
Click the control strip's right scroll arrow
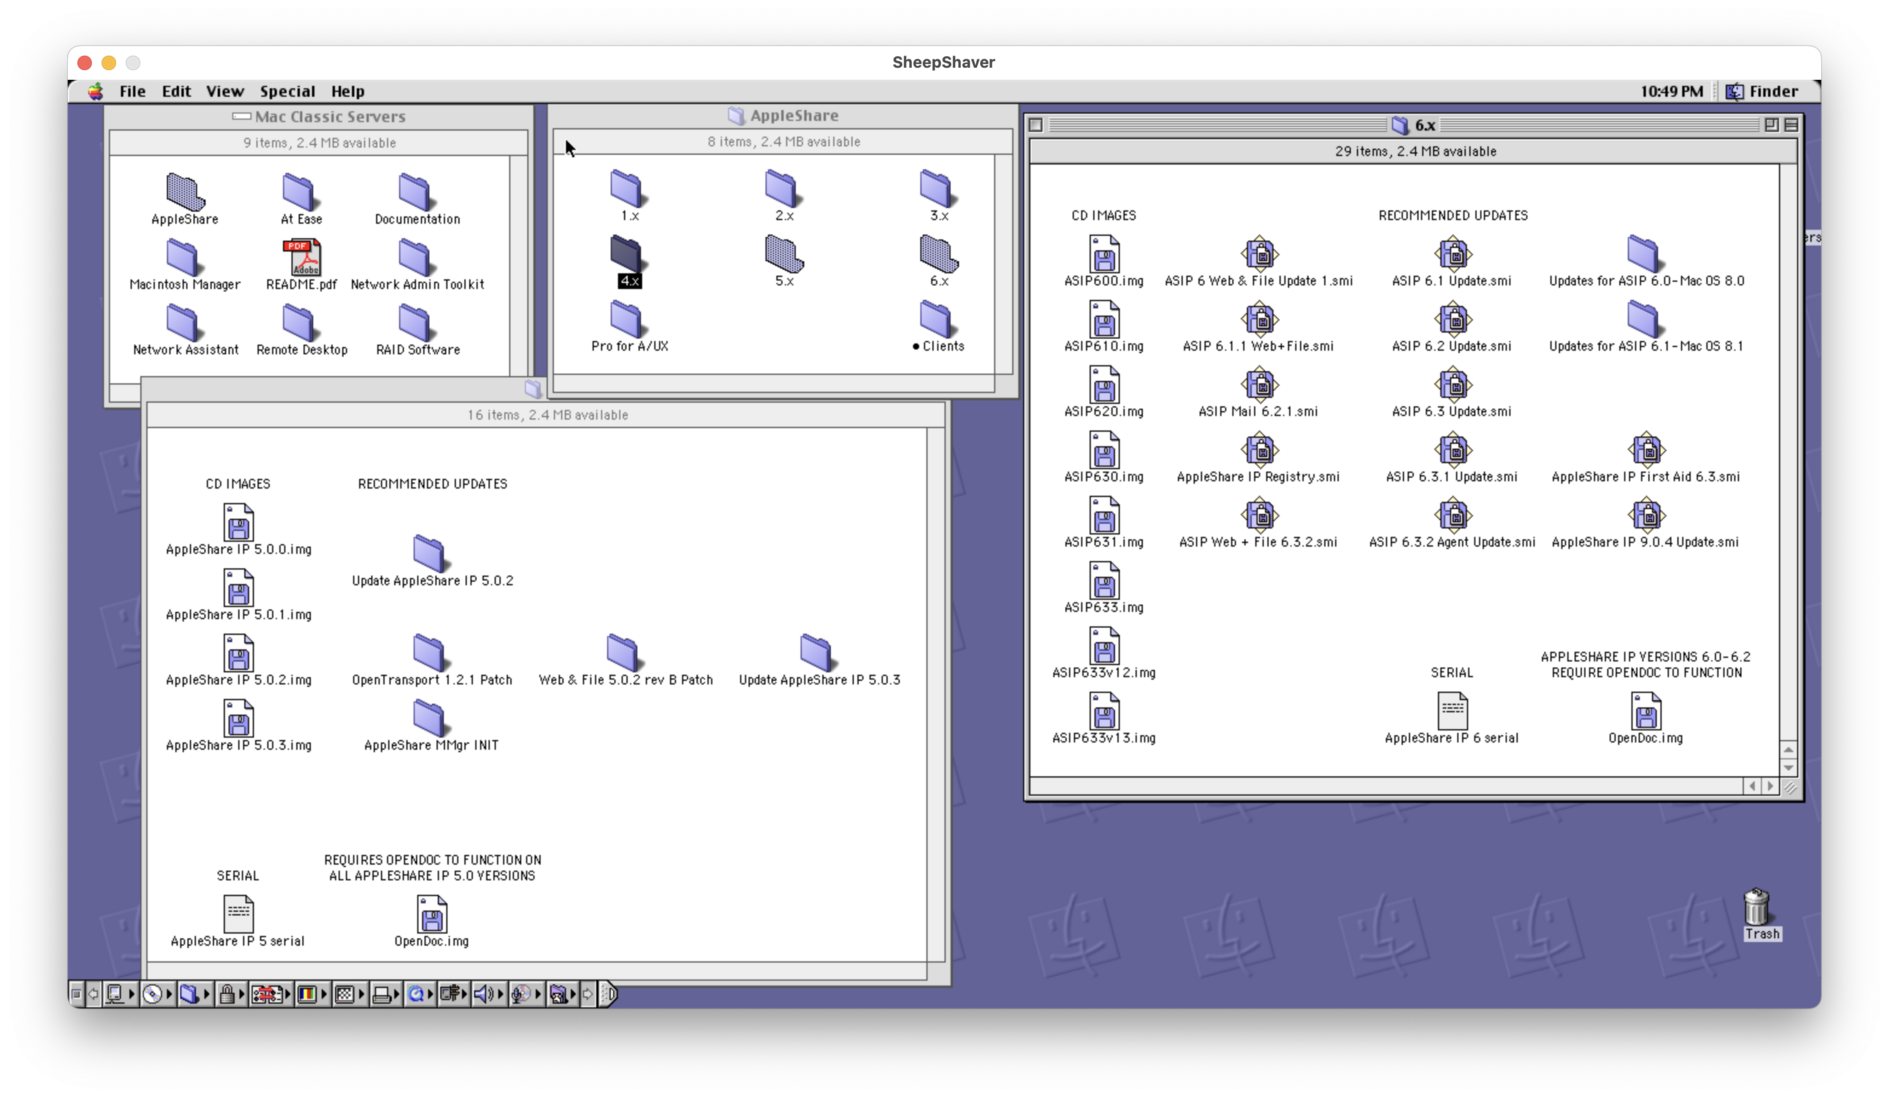[x=587, y=994]
